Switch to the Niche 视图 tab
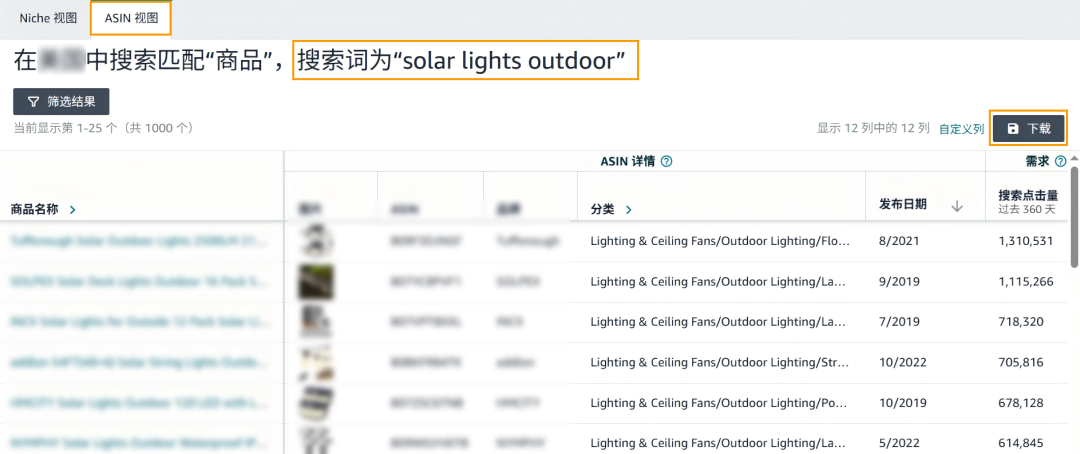The width and height of the screenshot is (1080, 454). coord(48,18)
